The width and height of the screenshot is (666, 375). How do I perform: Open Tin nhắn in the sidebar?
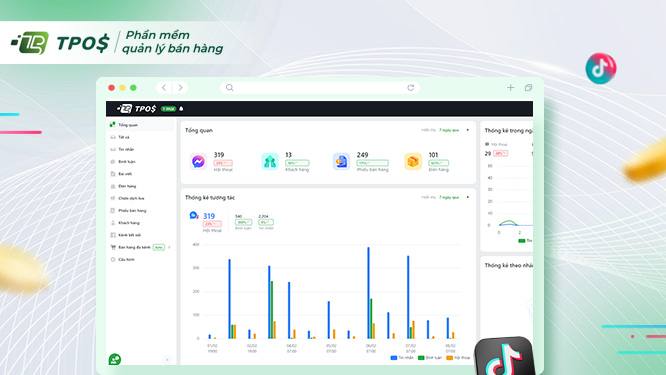pos(140,149)
